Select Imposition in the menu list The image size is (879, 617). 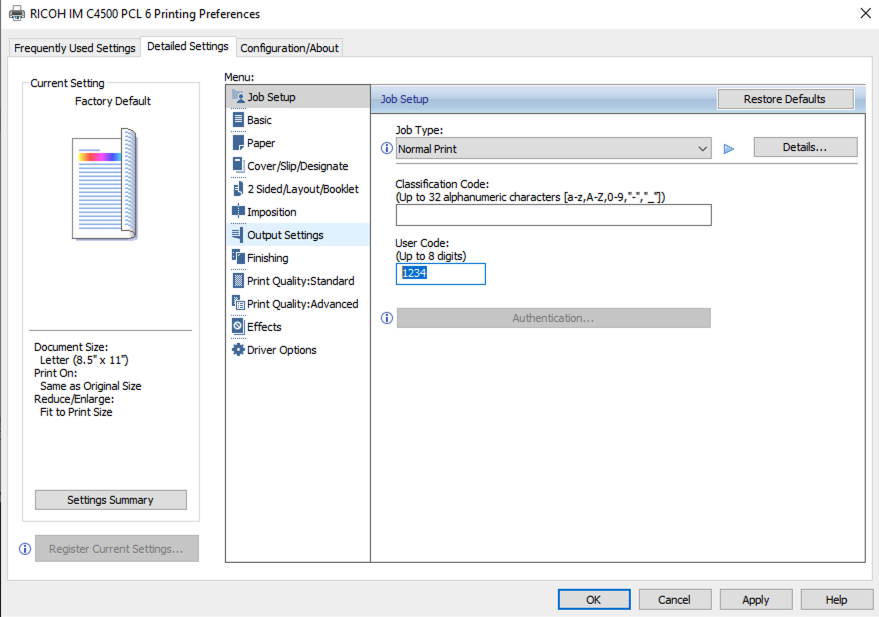pos(298,212)
